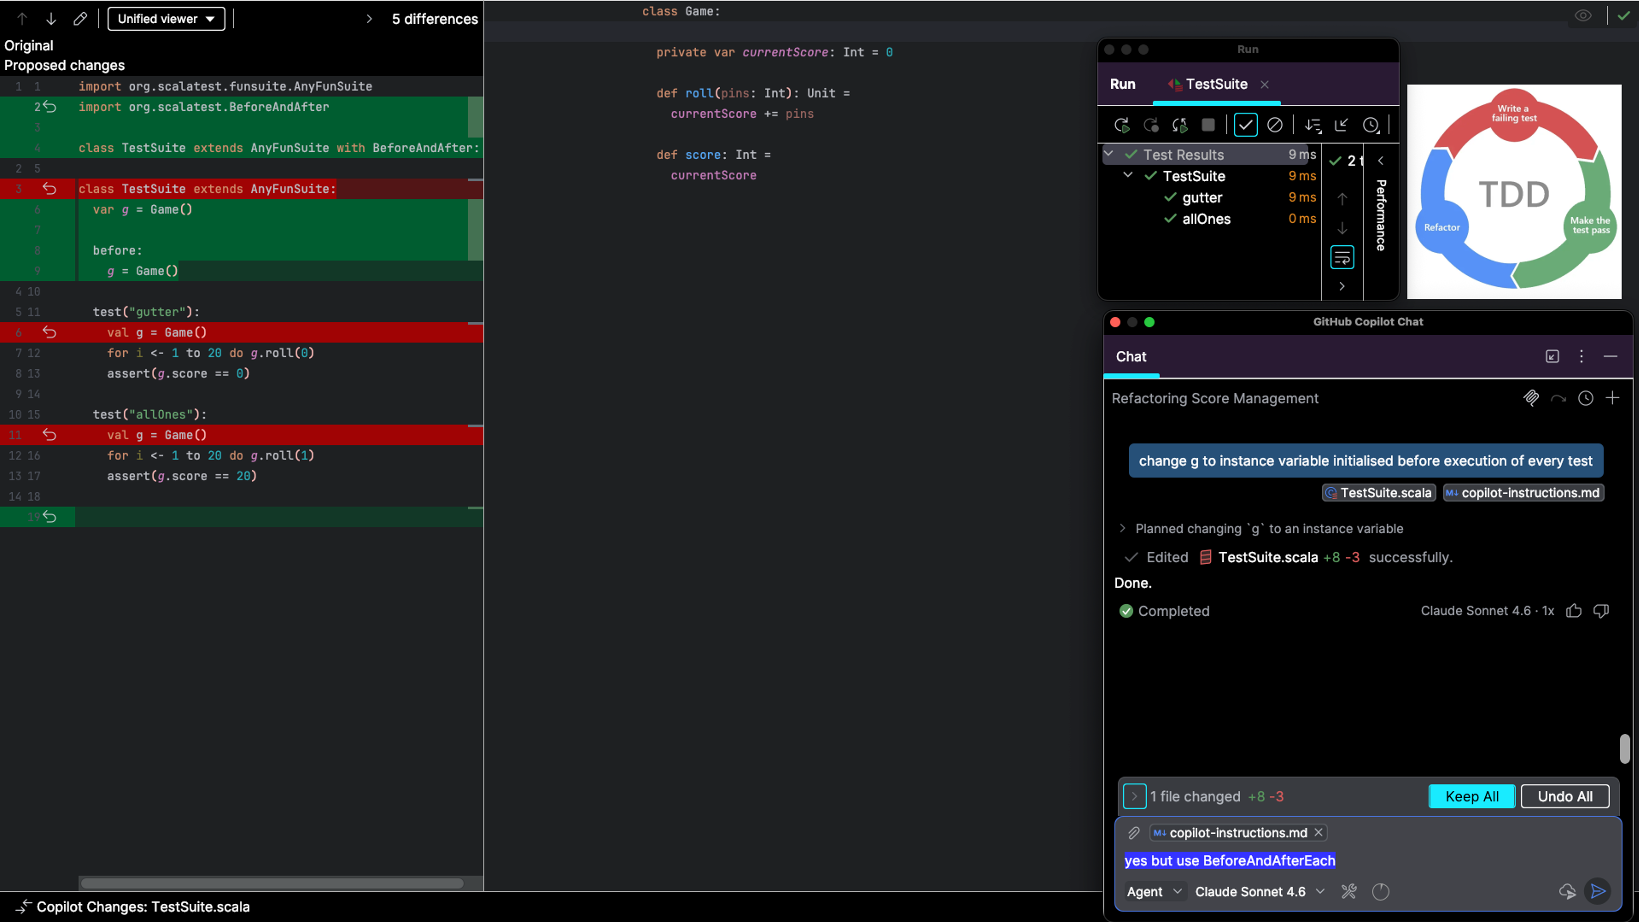Open Copilot chat history clock icon
Image resolution: width=1639 pixels, height=922 pixels.
tap(1585, 398)
